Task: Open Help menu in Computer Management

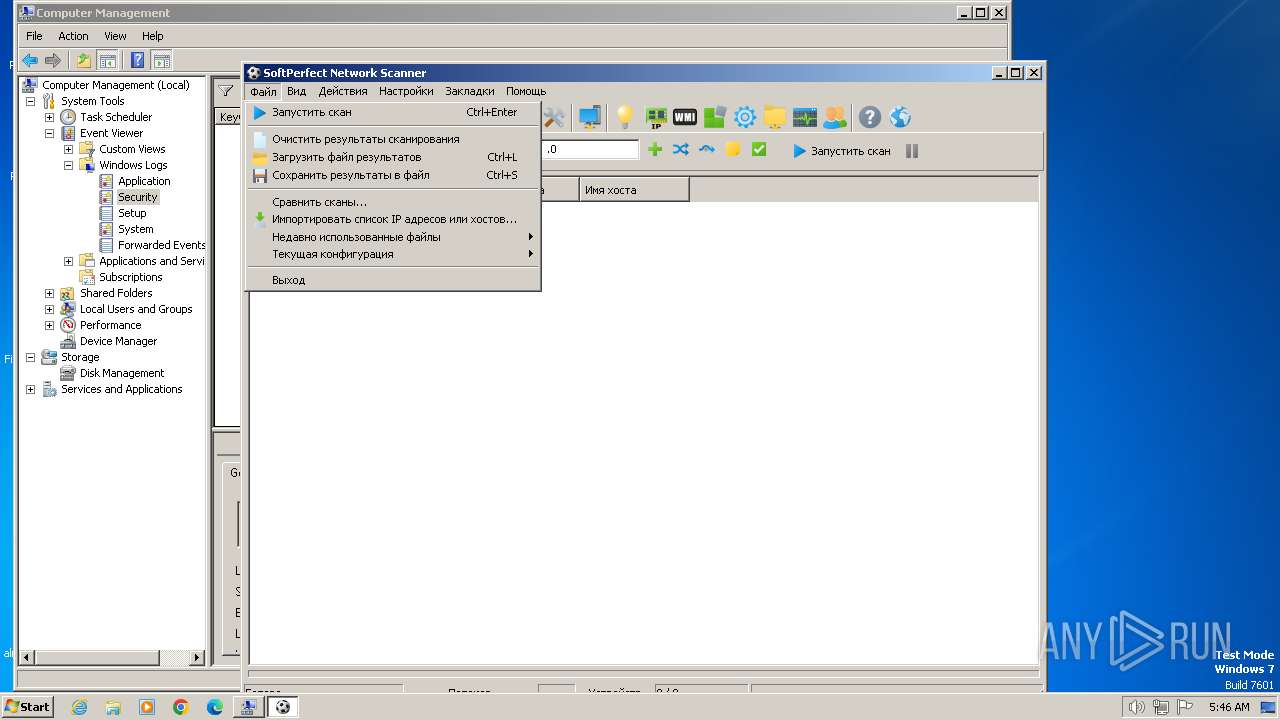Action: tap(152, 36)
